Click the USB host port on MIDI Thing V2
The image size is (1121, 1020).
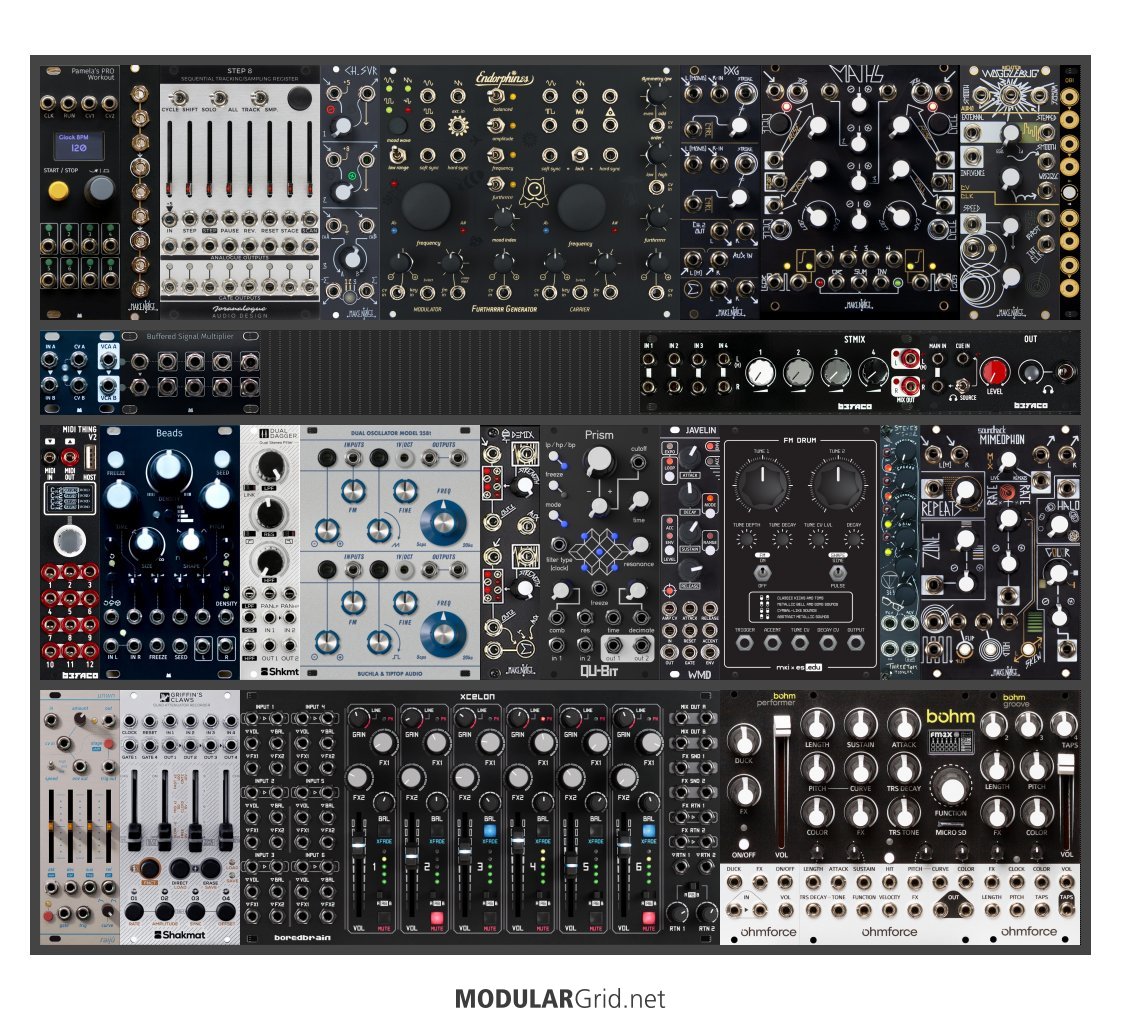[90, 456]
